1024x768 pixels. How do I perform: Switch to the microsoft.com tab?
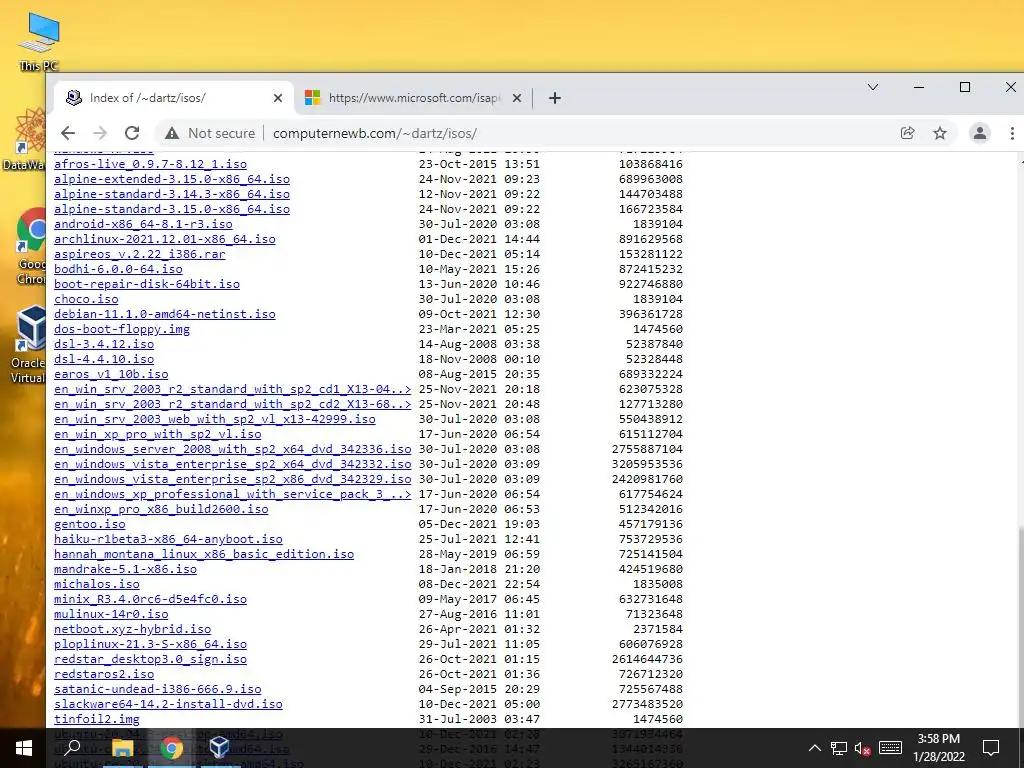[x=413, y=98]
